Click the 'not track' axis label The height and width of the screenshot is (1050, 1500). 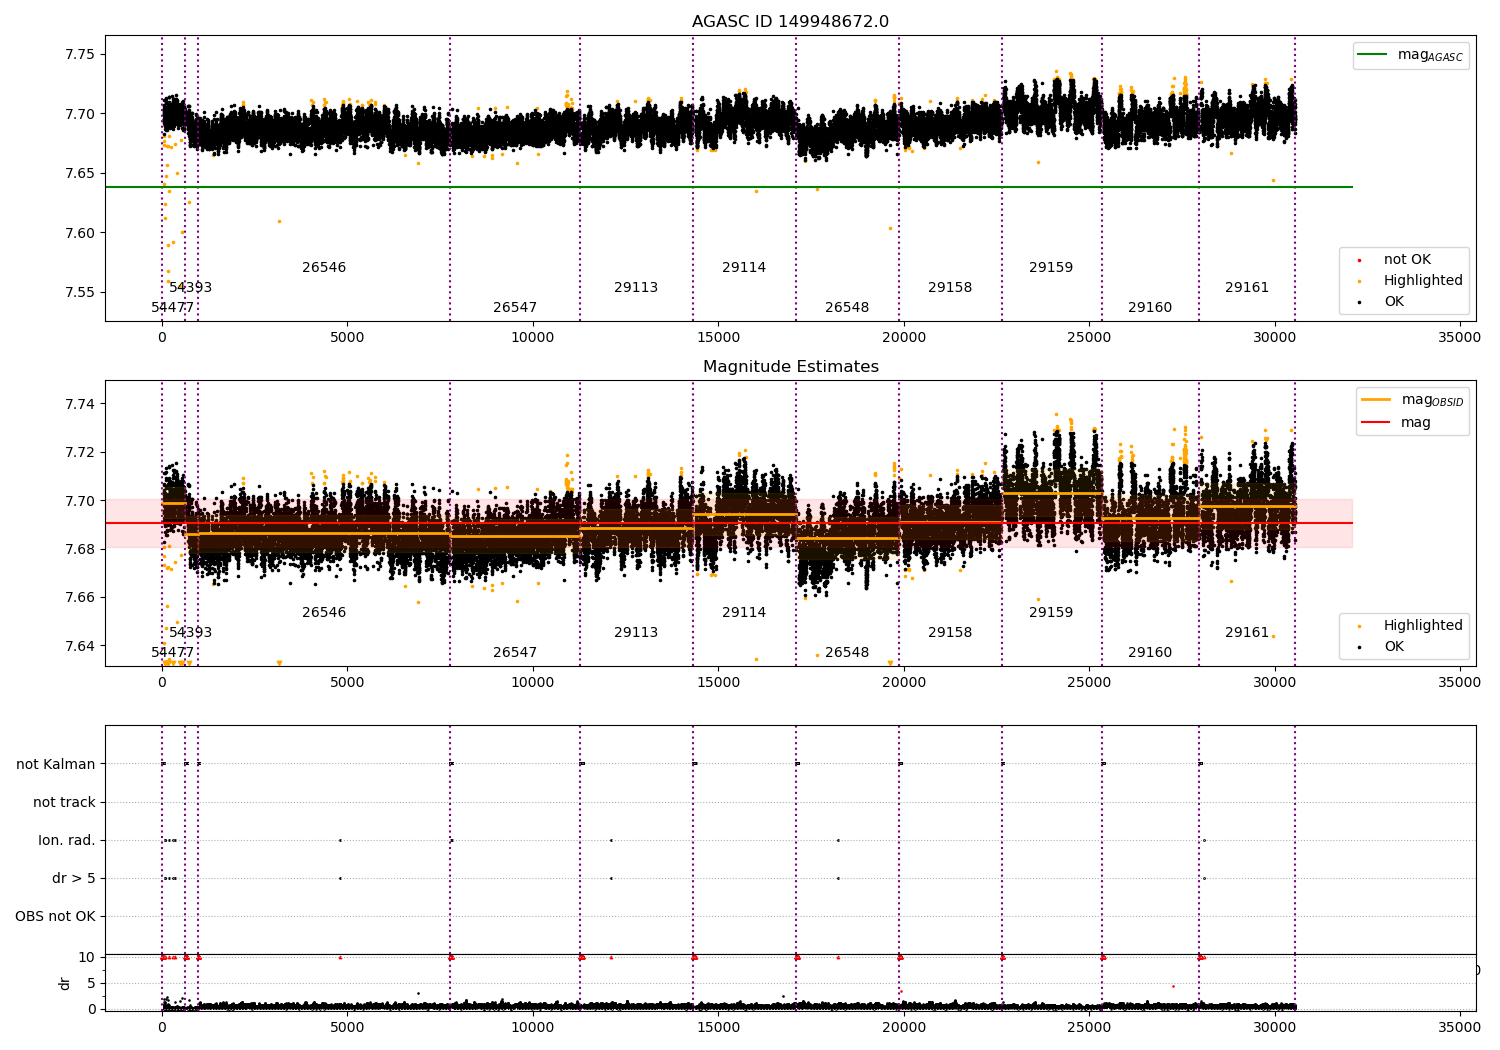[64, 803]
